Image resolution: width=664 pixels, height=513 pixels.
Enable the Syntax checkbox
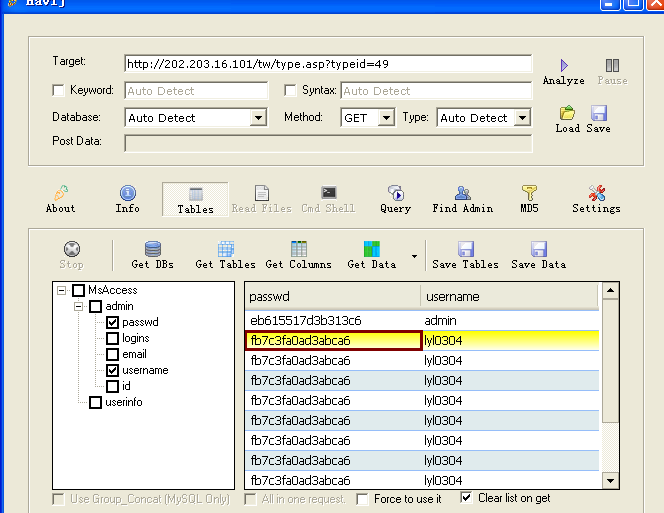click(290, 90)
